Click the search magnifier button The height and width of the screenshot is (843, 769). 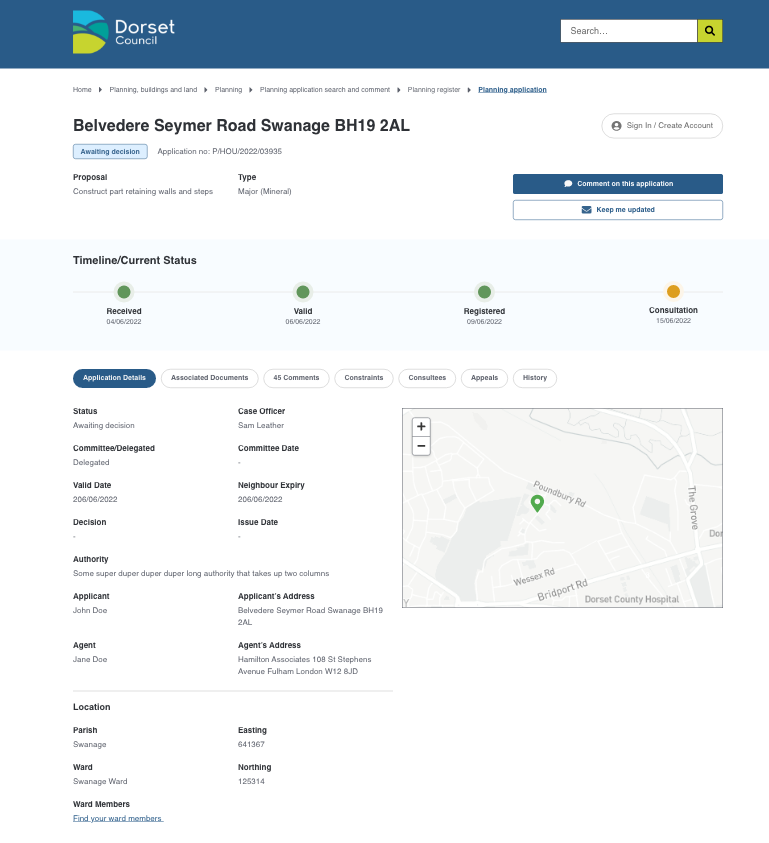(x=710, y=31)
